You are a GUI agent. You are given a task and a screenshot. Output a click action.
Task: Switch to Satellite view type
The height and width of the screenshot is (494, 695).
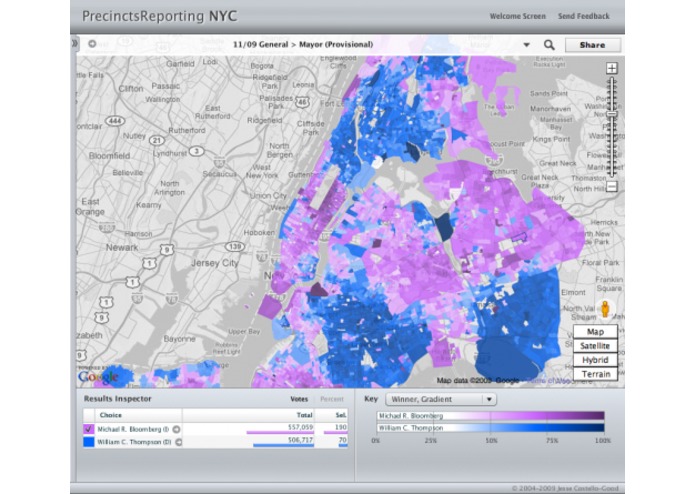pos(595,346)
